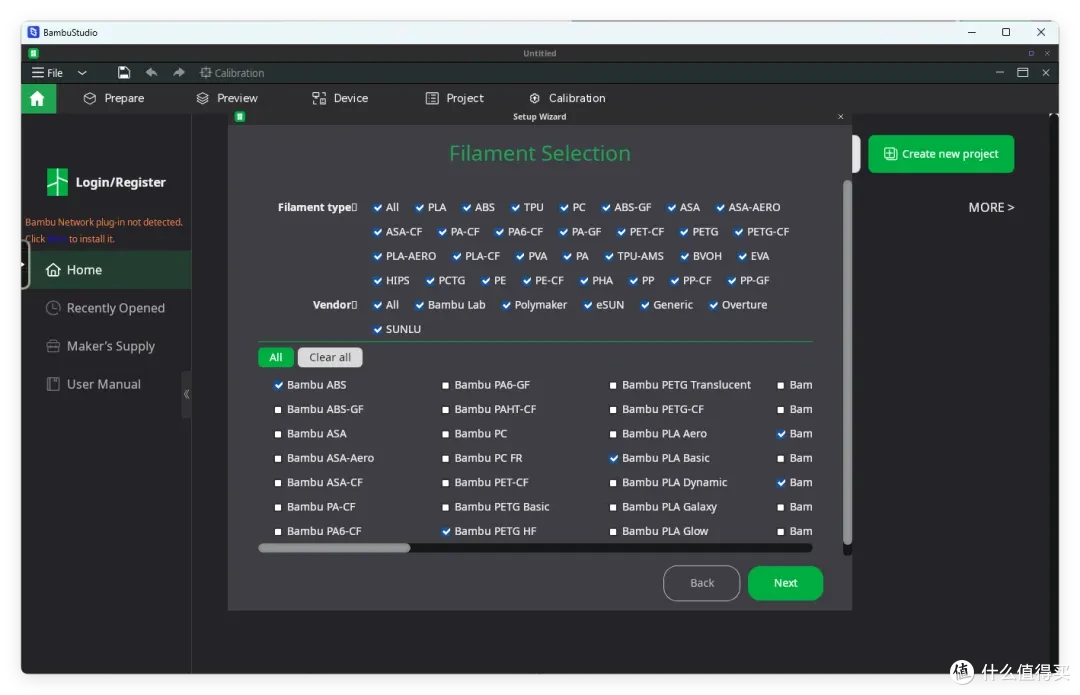
Task: Uncheck the eSUN vendor
Action: (x=588, y=305)
